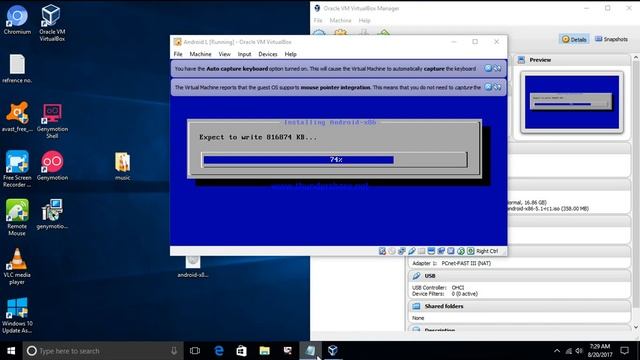
Task: Click the video capture status bar icon
Action: pyautogui.click(x=441, y=251)
